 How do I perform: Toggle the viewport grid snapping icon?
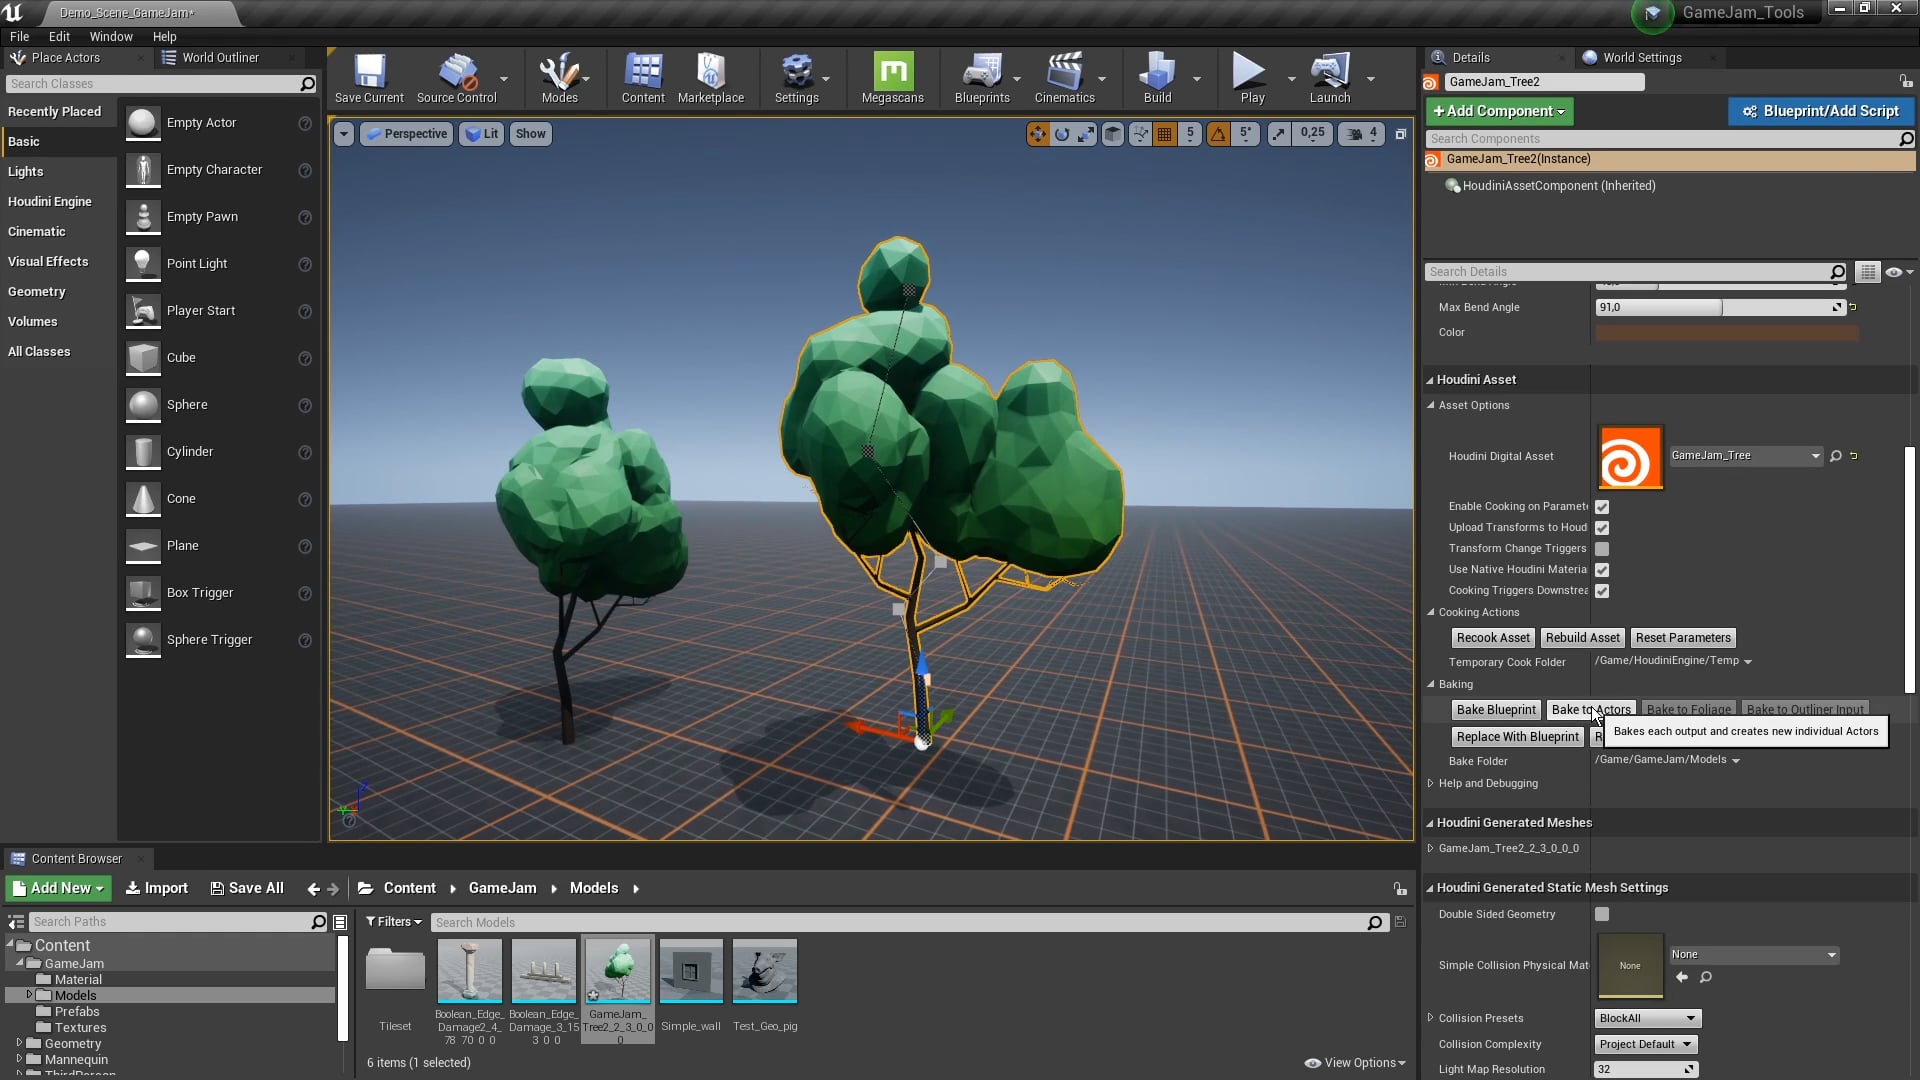click(1164, 134)
